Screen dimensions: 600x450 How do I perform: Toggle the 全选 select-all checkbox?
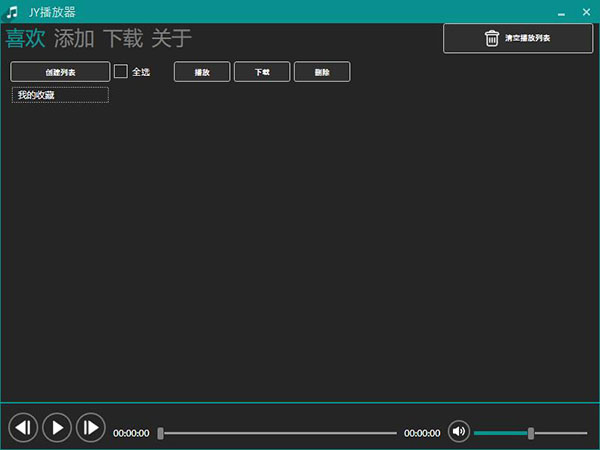[x=121, y=71]
